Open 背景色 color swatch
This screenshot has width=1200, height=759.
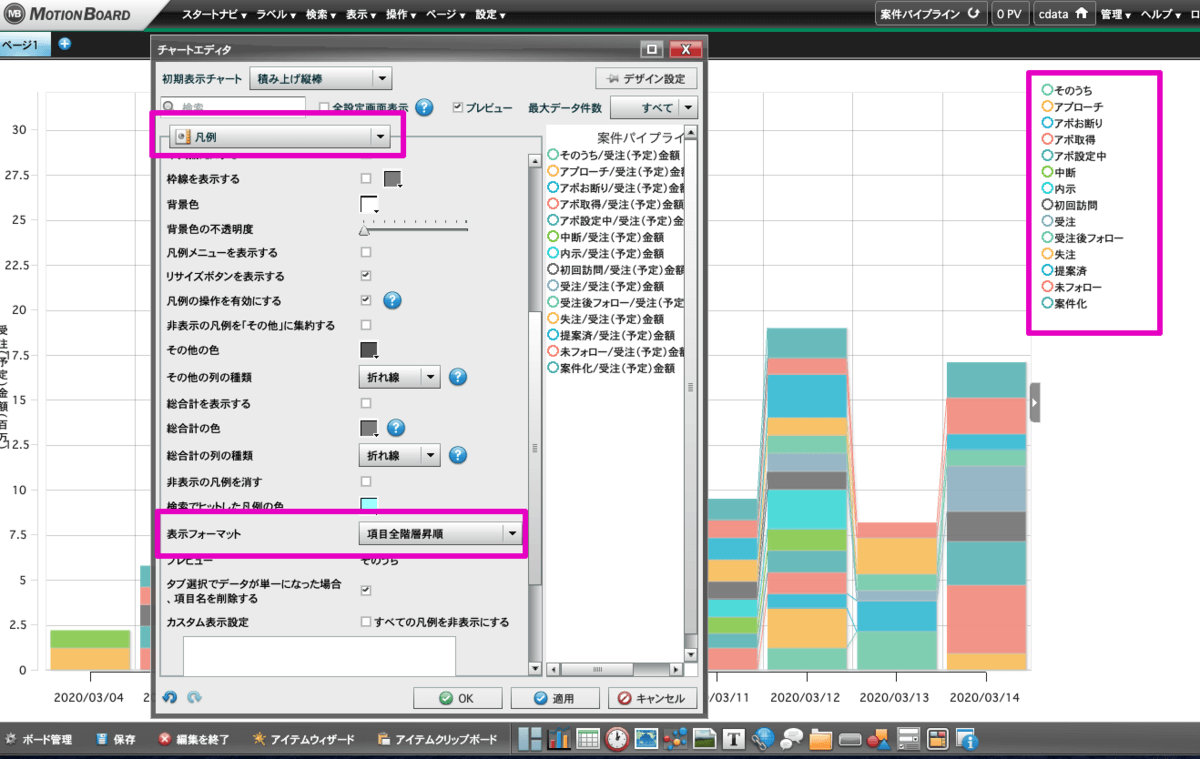pos(369,204)
